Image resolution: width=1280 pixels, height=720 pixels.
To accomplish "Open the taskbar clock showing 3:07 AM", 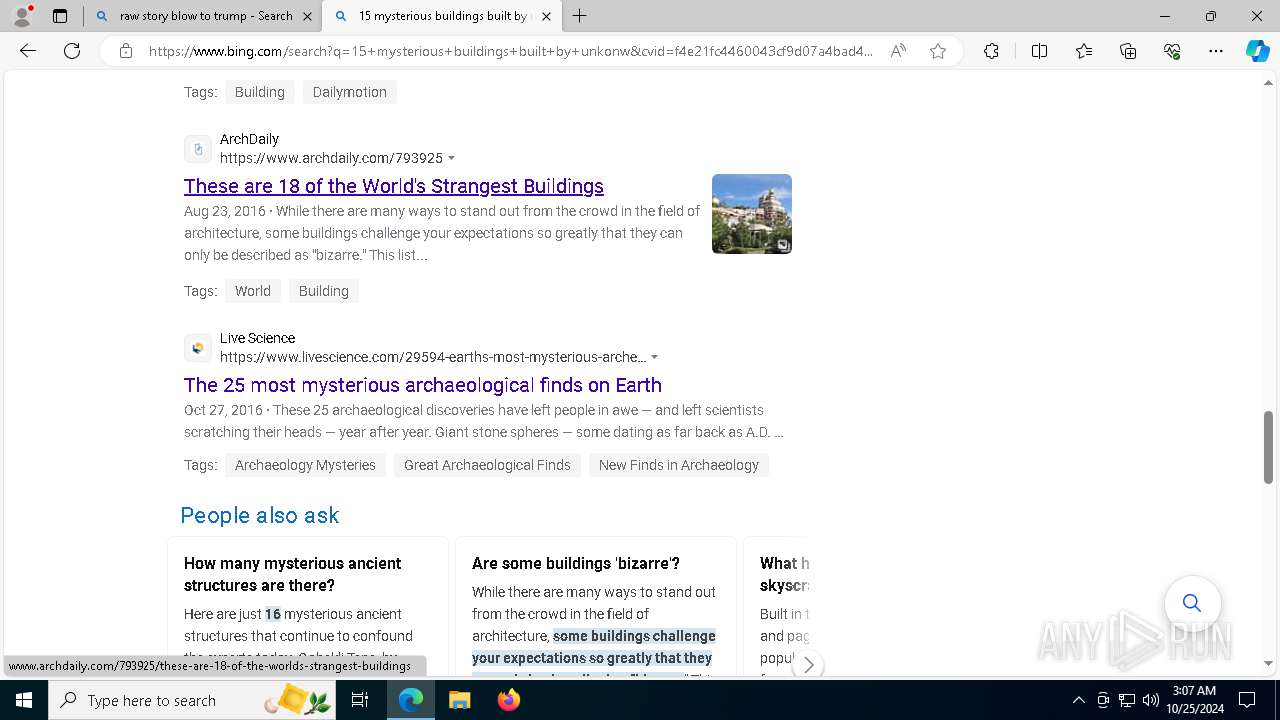I will click(x=1194, y=700).
